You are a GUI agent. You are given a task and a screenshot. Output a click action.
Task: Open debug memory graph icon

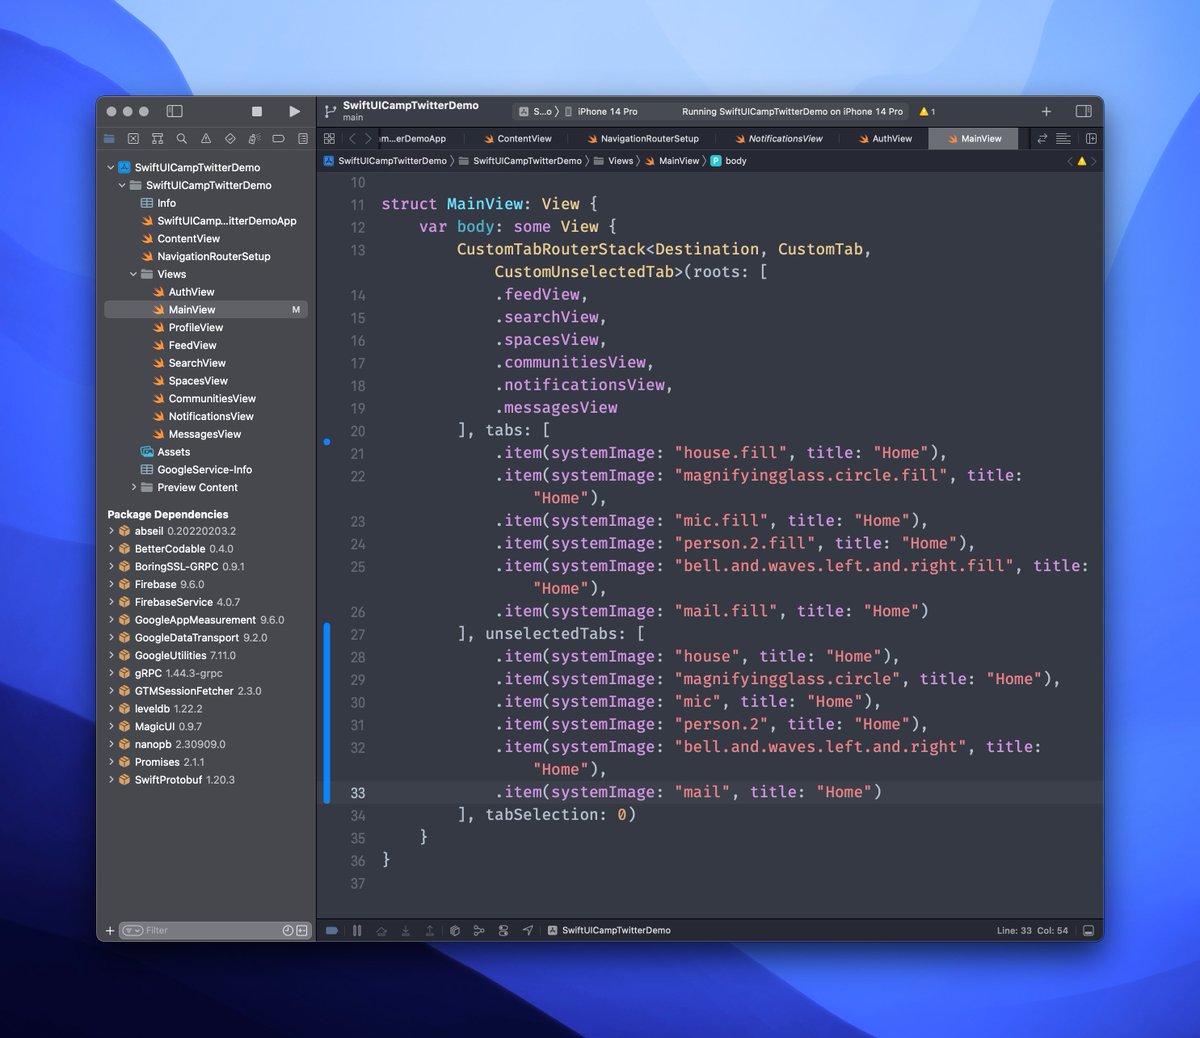pyautogui.click(x=479, y=931)
